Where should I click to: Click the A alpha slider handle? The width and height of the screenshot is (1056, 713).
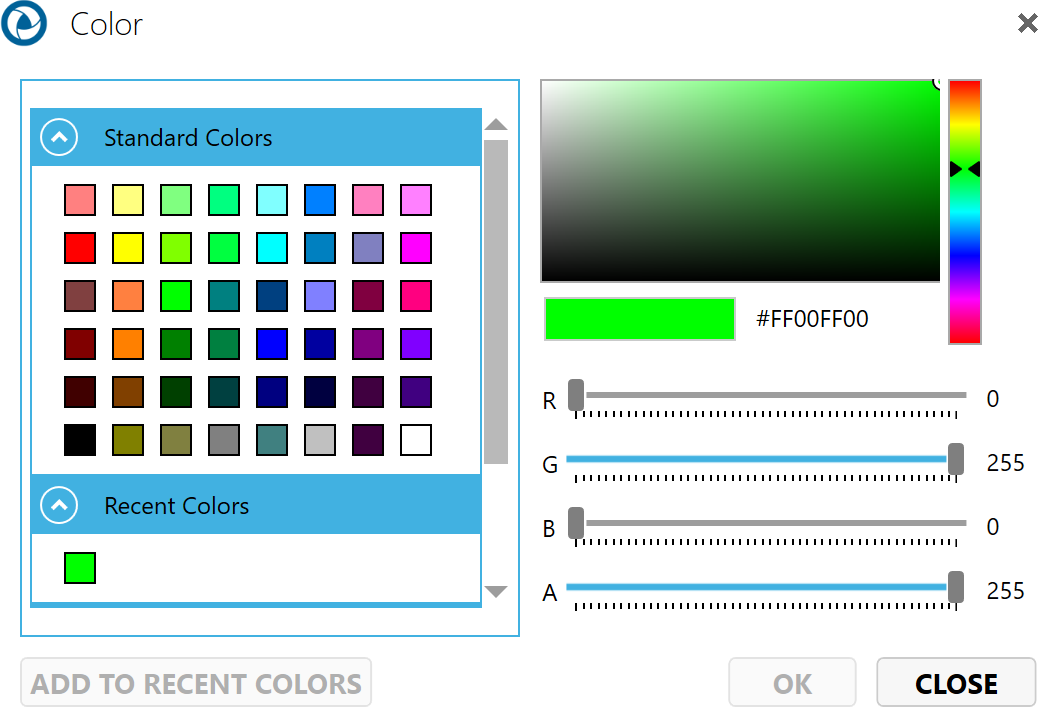(x=956, y=587)
